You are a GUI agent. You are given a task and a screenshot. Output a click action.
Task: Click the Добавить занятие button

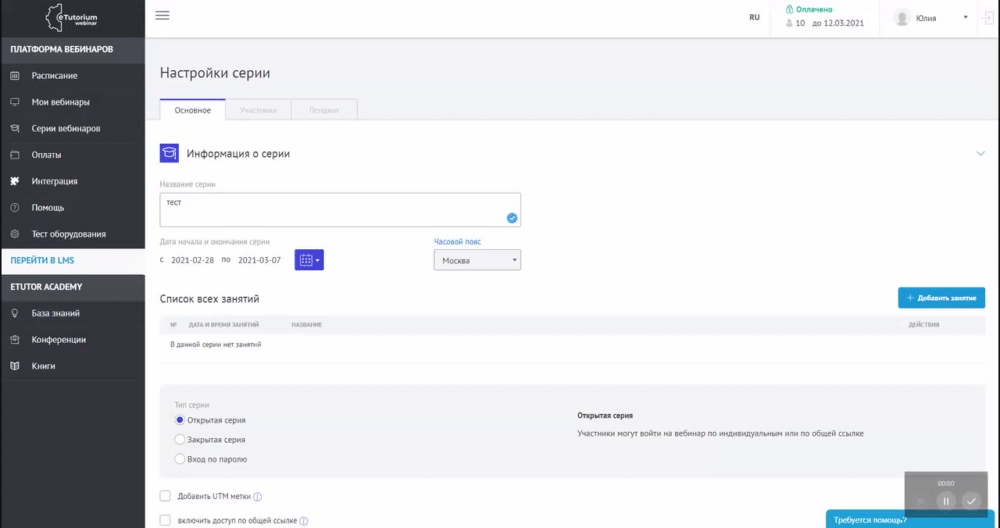tap(941, 298)
